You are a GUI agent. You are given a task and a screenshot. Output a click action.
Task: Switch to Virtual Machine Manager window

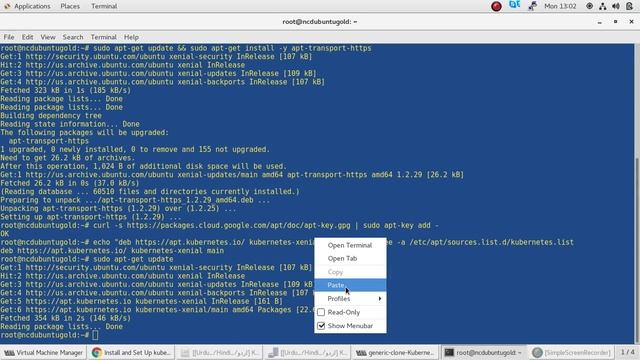click(x=44, y=352)
